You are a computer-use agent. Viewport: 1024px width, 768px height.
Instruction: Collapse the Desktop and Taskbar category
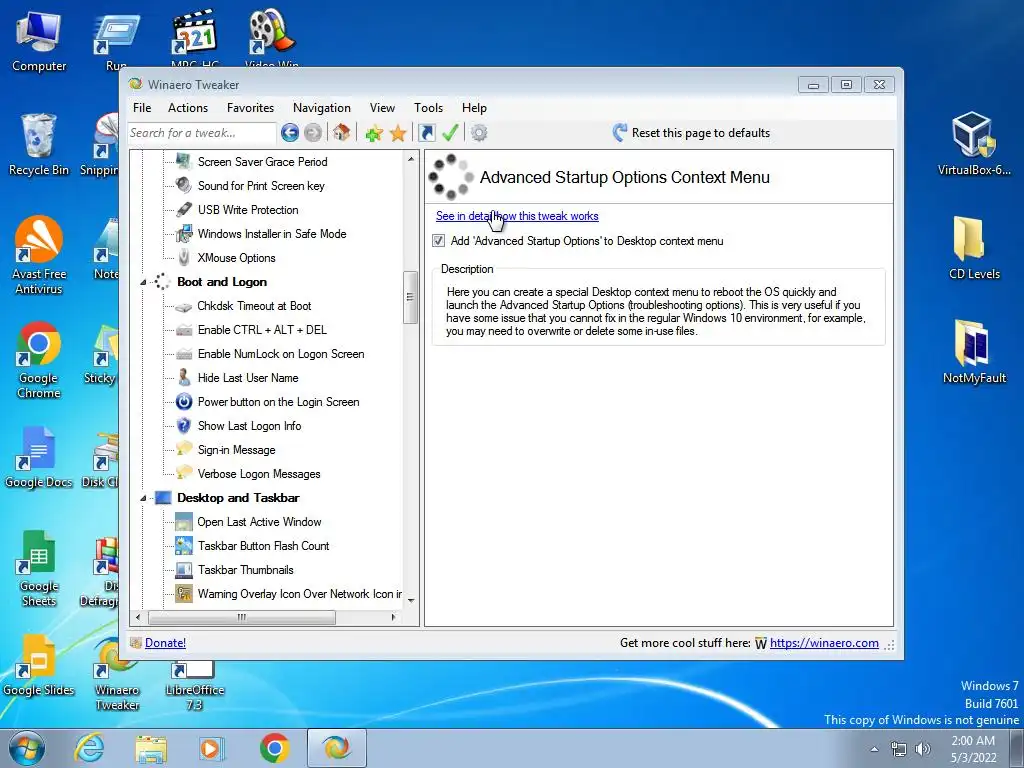143,498
